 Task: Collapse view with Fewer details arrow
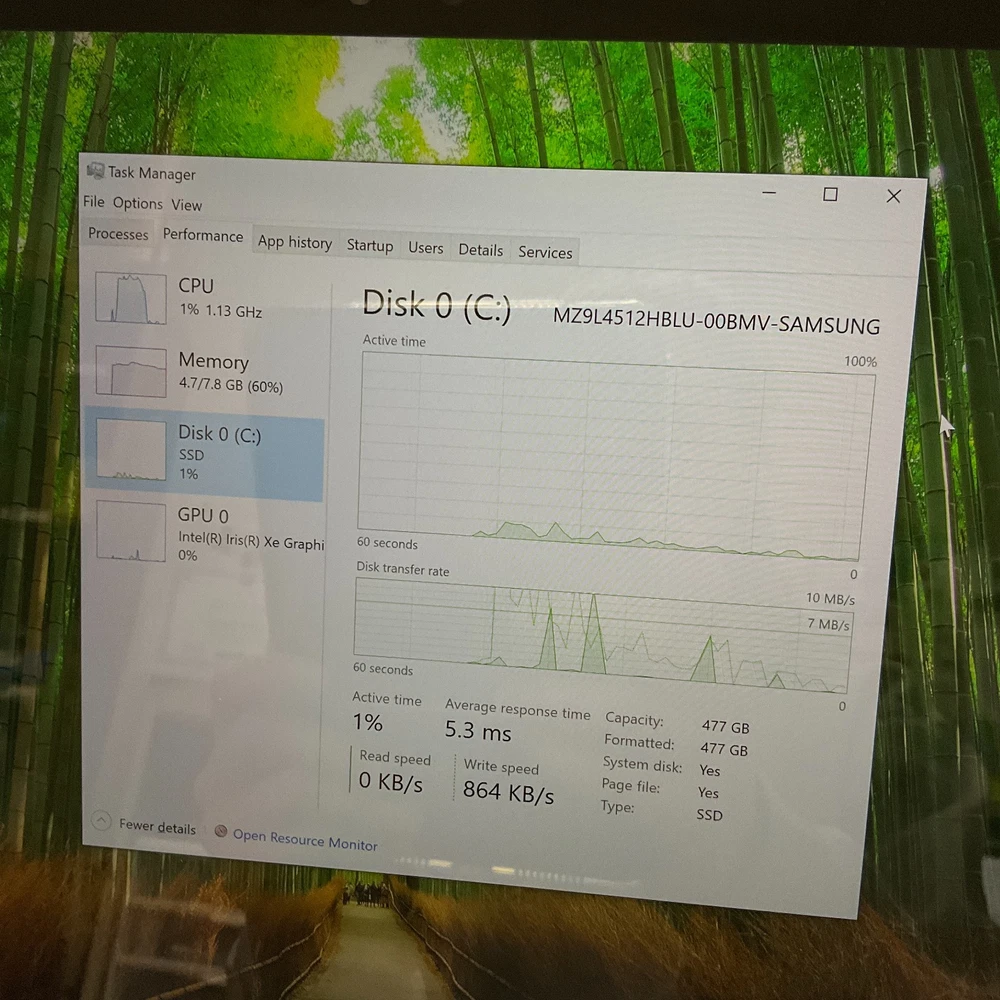[x=101, y=821]
